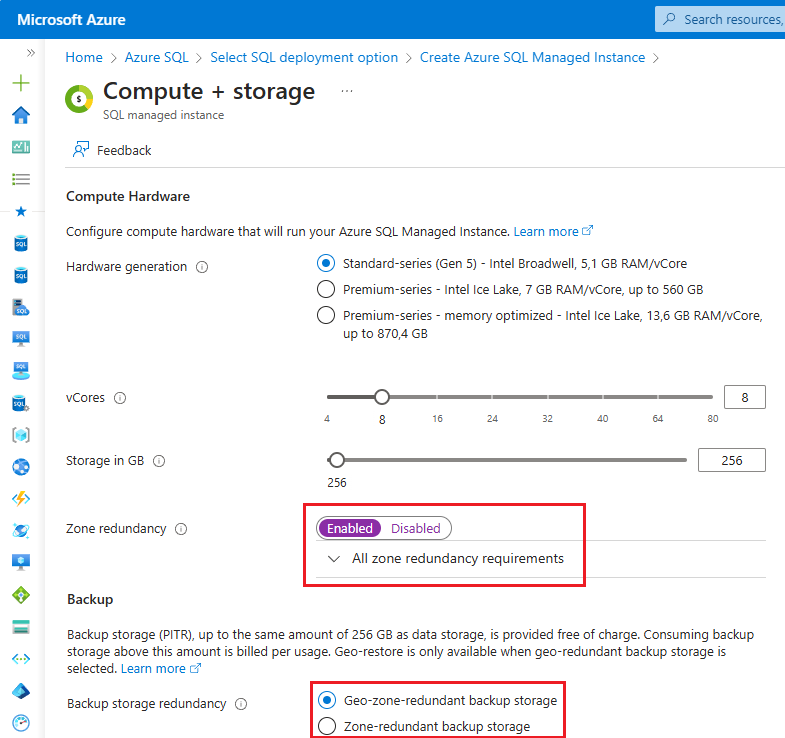The height and width of the screenshot is (738, 785).
Task: Open the SQL server cloud icon in the sidebar
Action: point(21,307)
